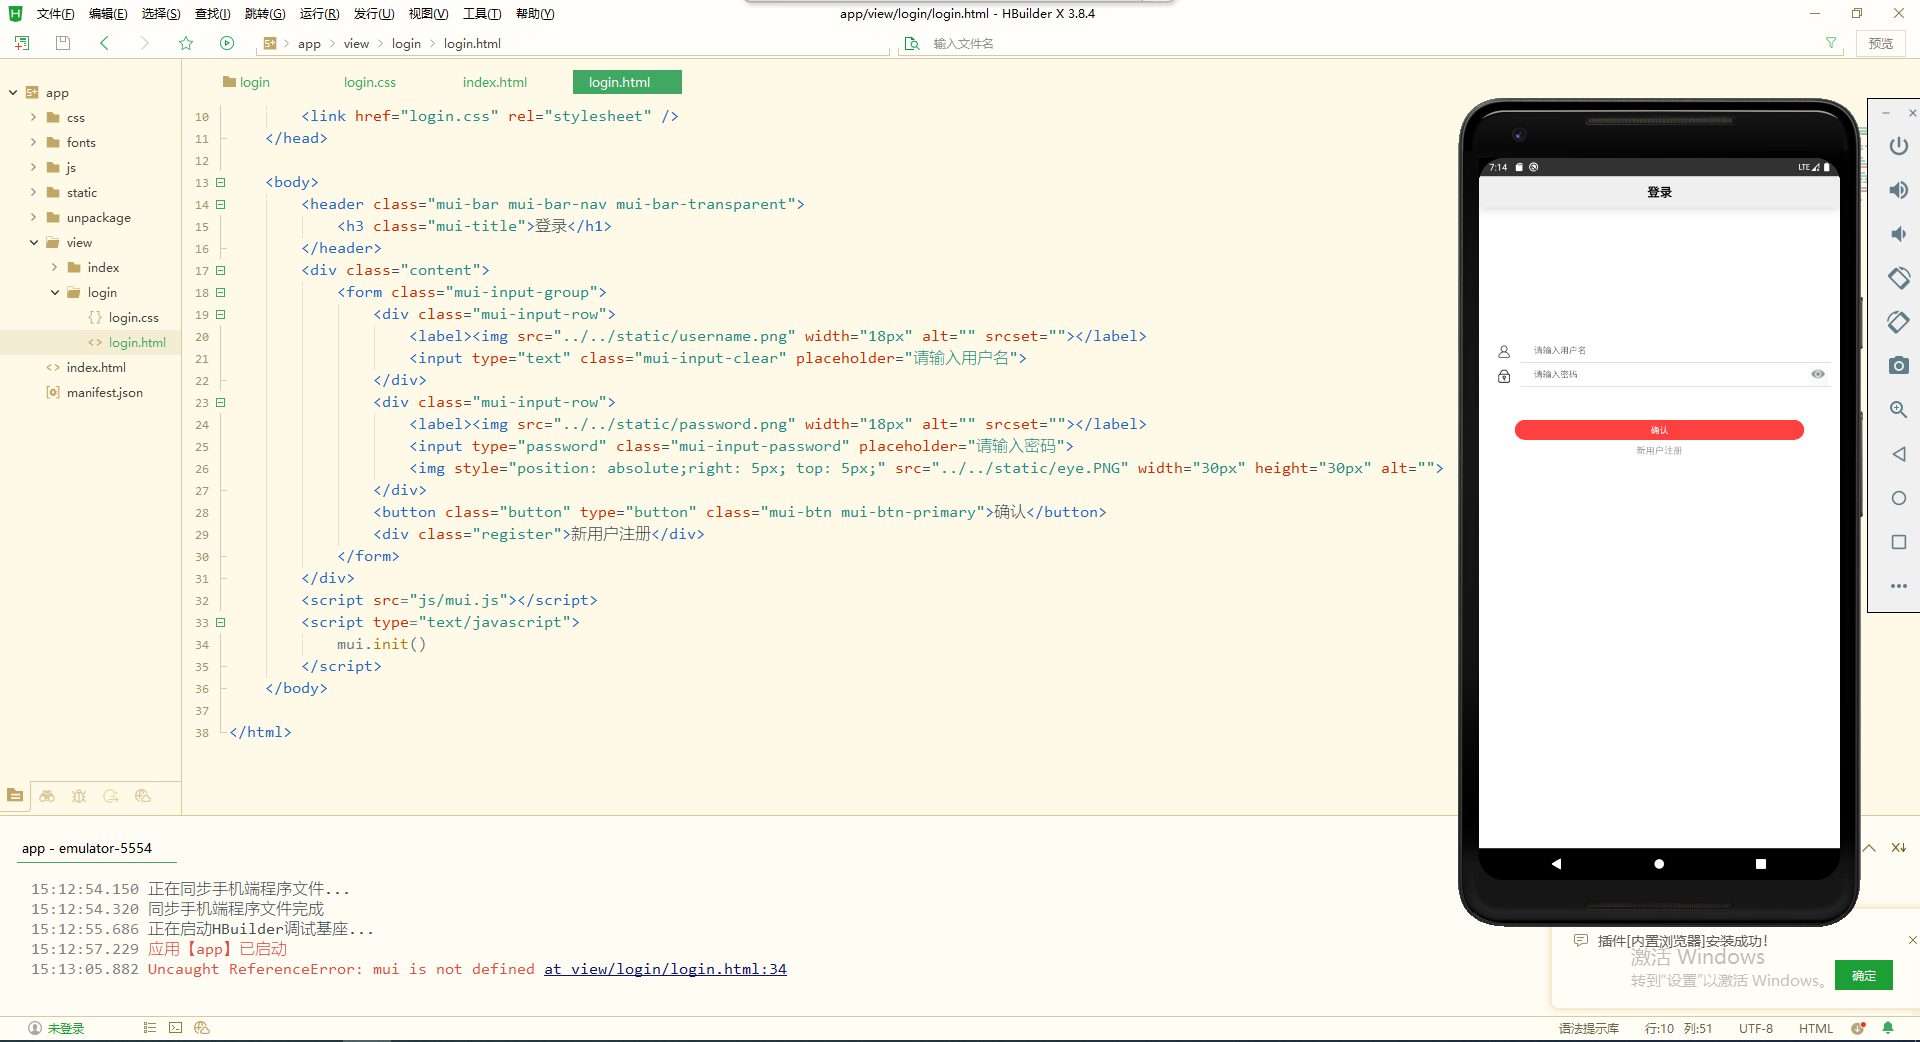Click the 语法提示库 status bar entry

coord(1589,1028)
